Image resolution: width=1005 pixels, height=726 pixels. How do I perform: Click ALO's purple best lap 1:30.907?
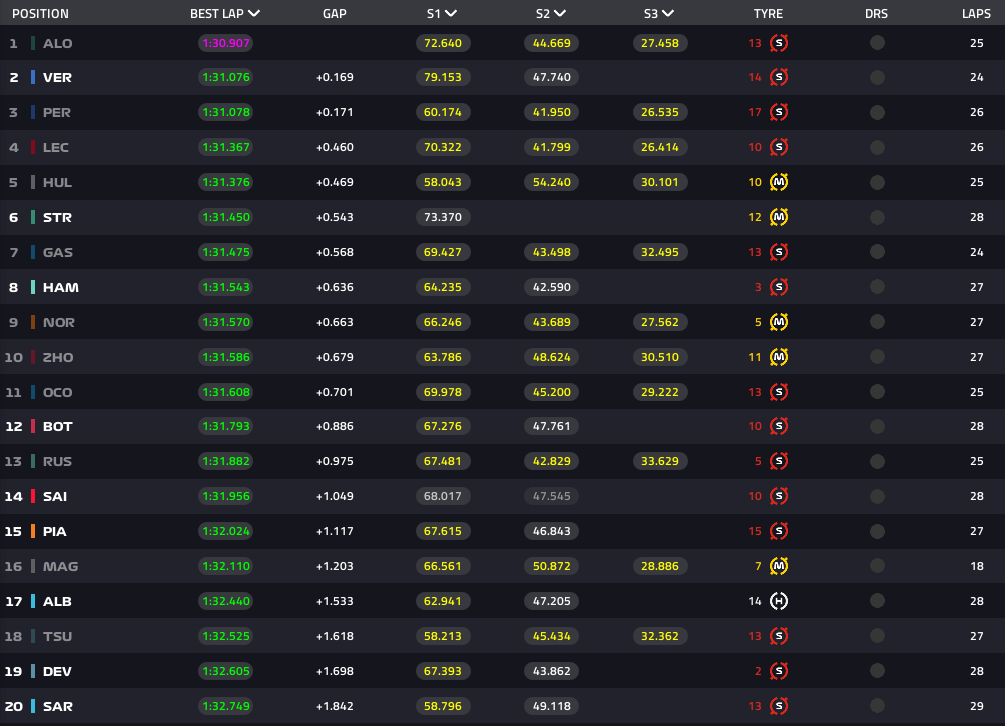(x=225, y=43)
